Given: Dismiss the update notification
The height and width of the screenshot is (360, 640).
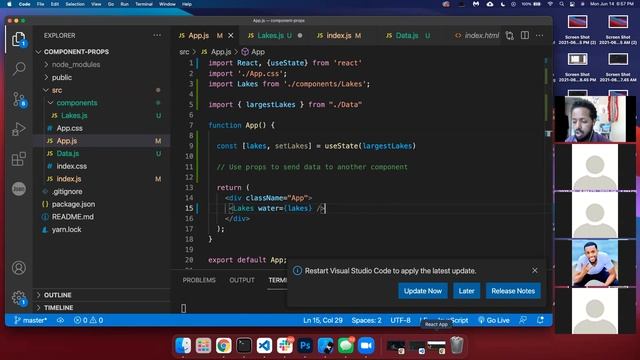Looking at the screenshot, I should pos(535,271).
